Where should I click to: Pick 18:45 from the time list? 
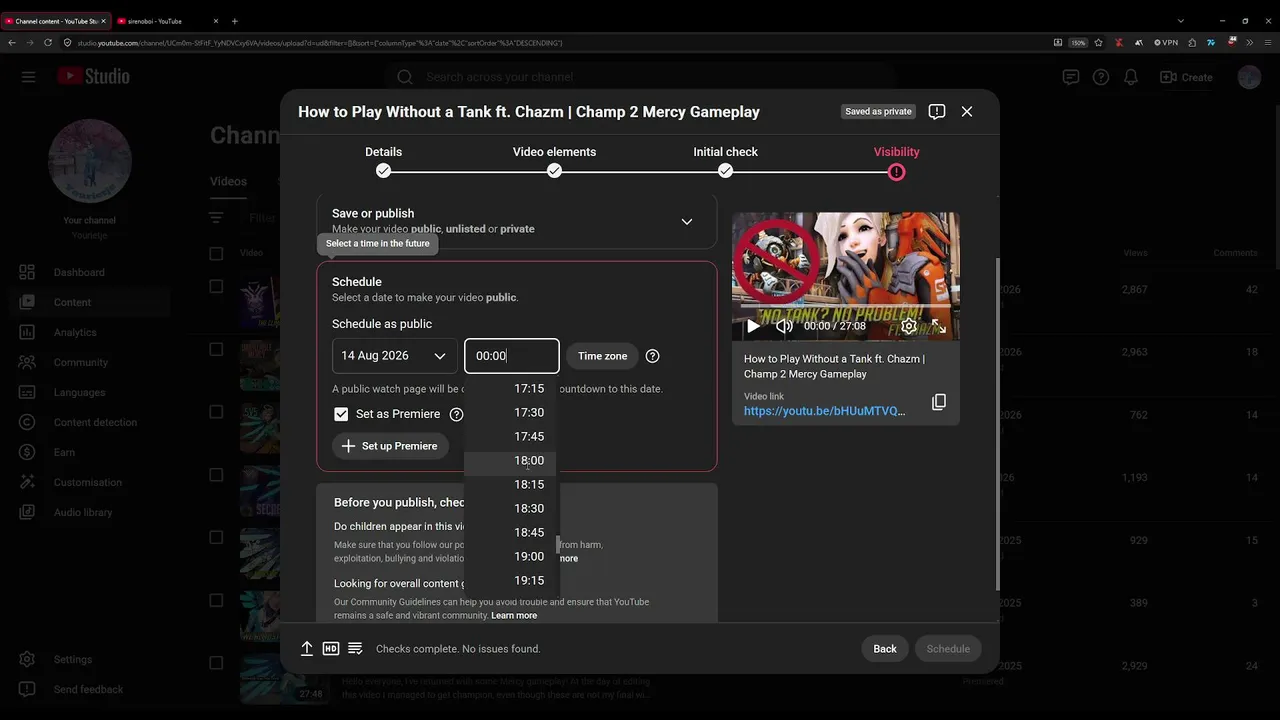coord(512,532)
